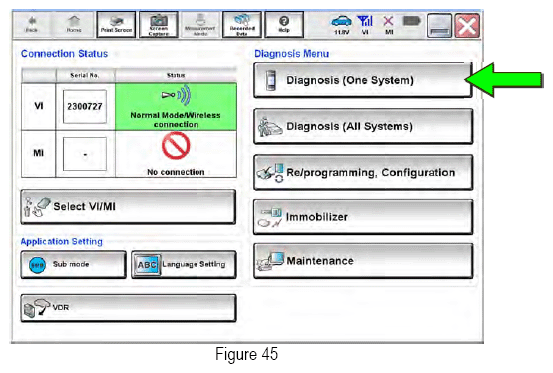This screenshot has width=553, height=373.
Task: Click the Maintenance computer icon
Action: click(x=271, y=261)
